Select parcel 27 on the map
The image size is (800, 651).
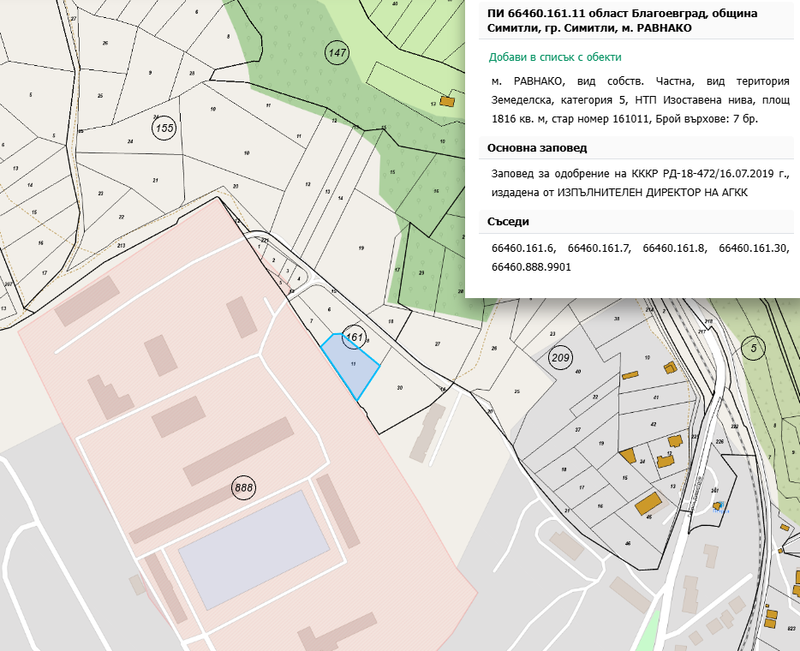point(437,343)
